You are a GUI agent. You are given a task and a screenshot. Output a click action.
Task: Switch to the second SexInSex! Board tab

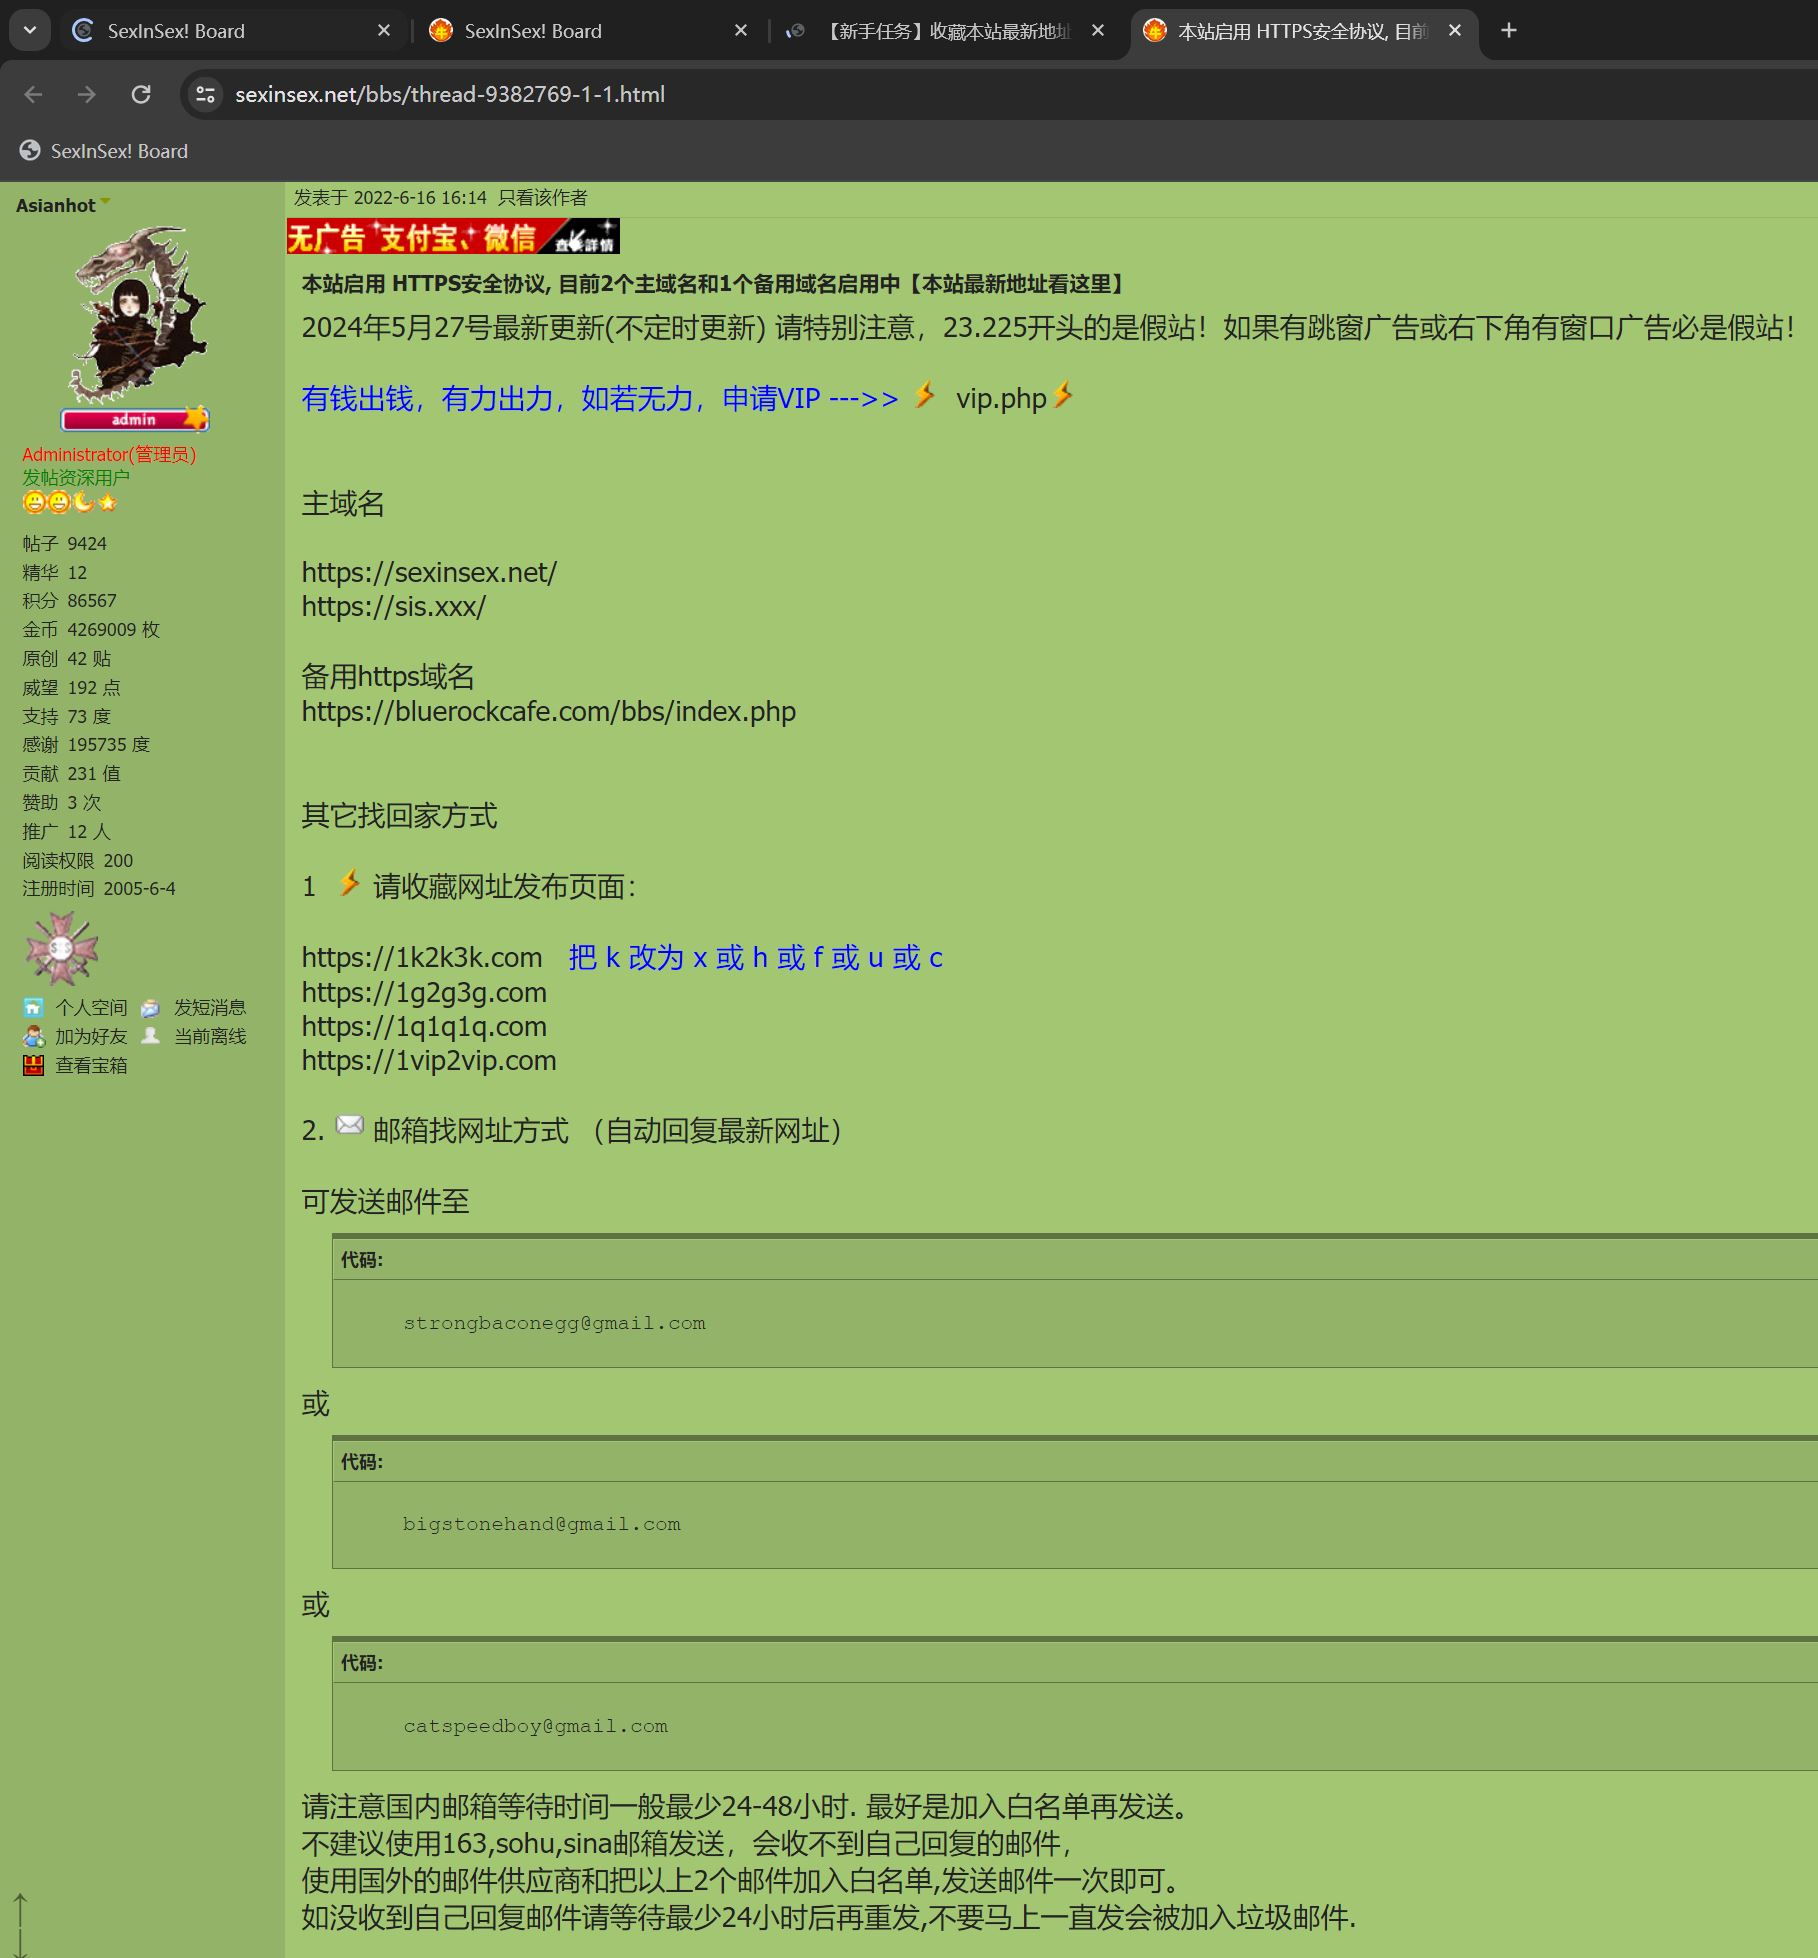(588, 31)
